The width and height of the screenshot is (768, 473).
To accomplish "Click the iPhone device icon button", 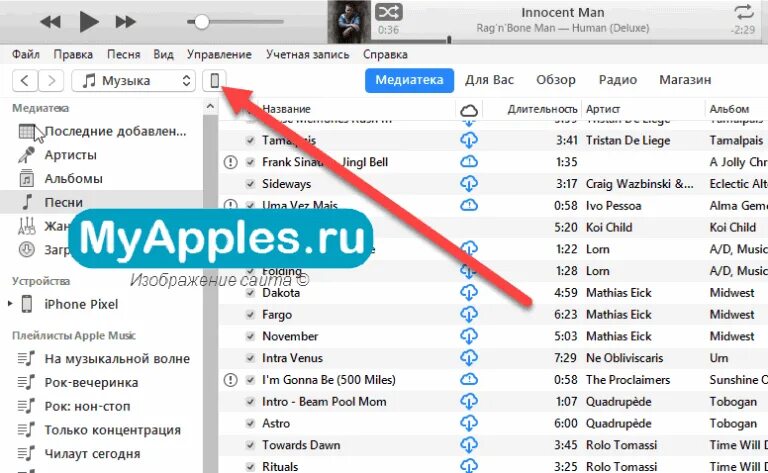I will (x=215, y=80).
